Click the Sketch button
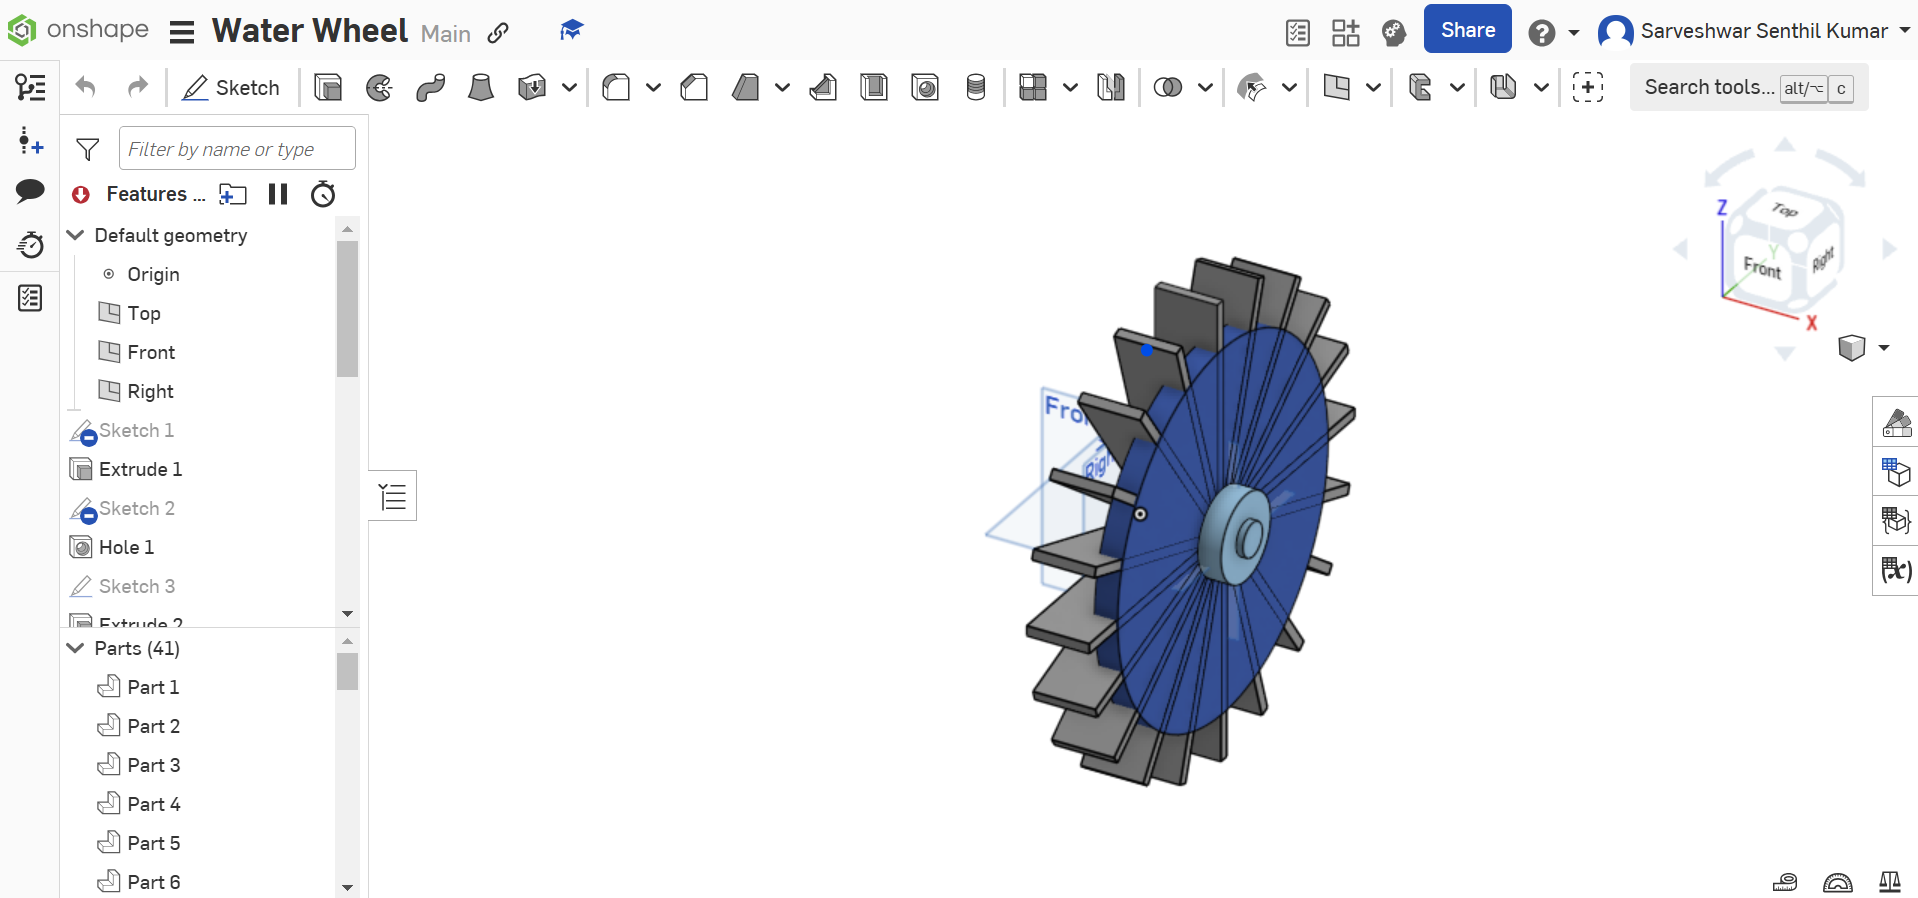1918x898 pixels. point(231,88)
